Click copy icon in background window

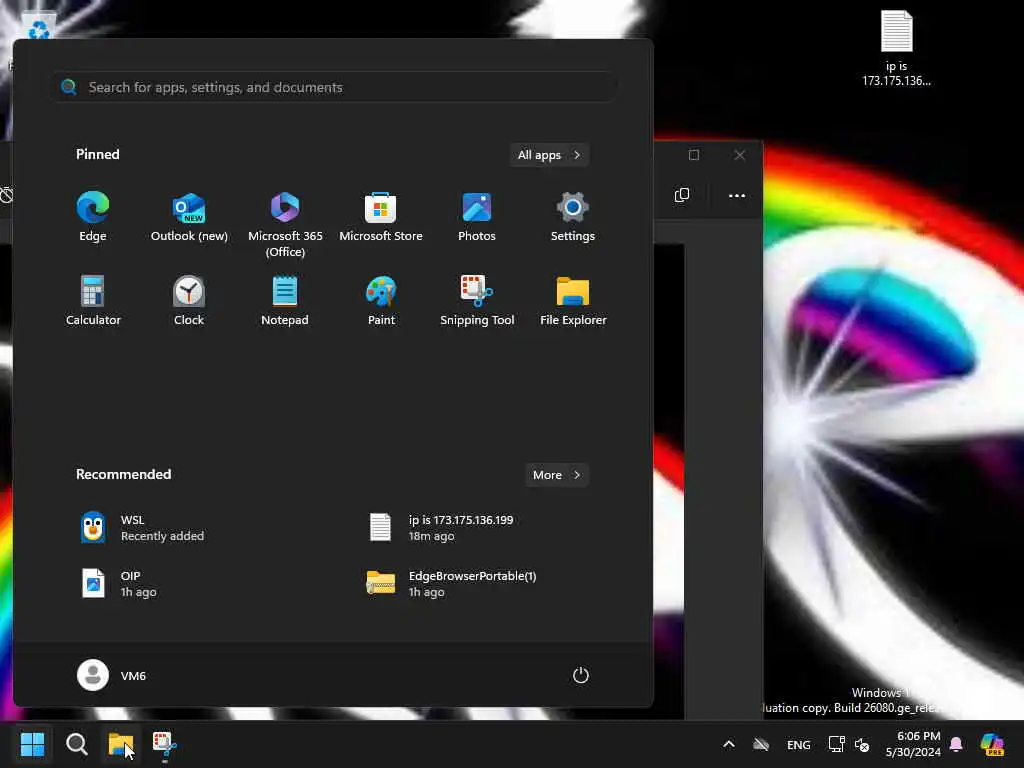[682, 195]
